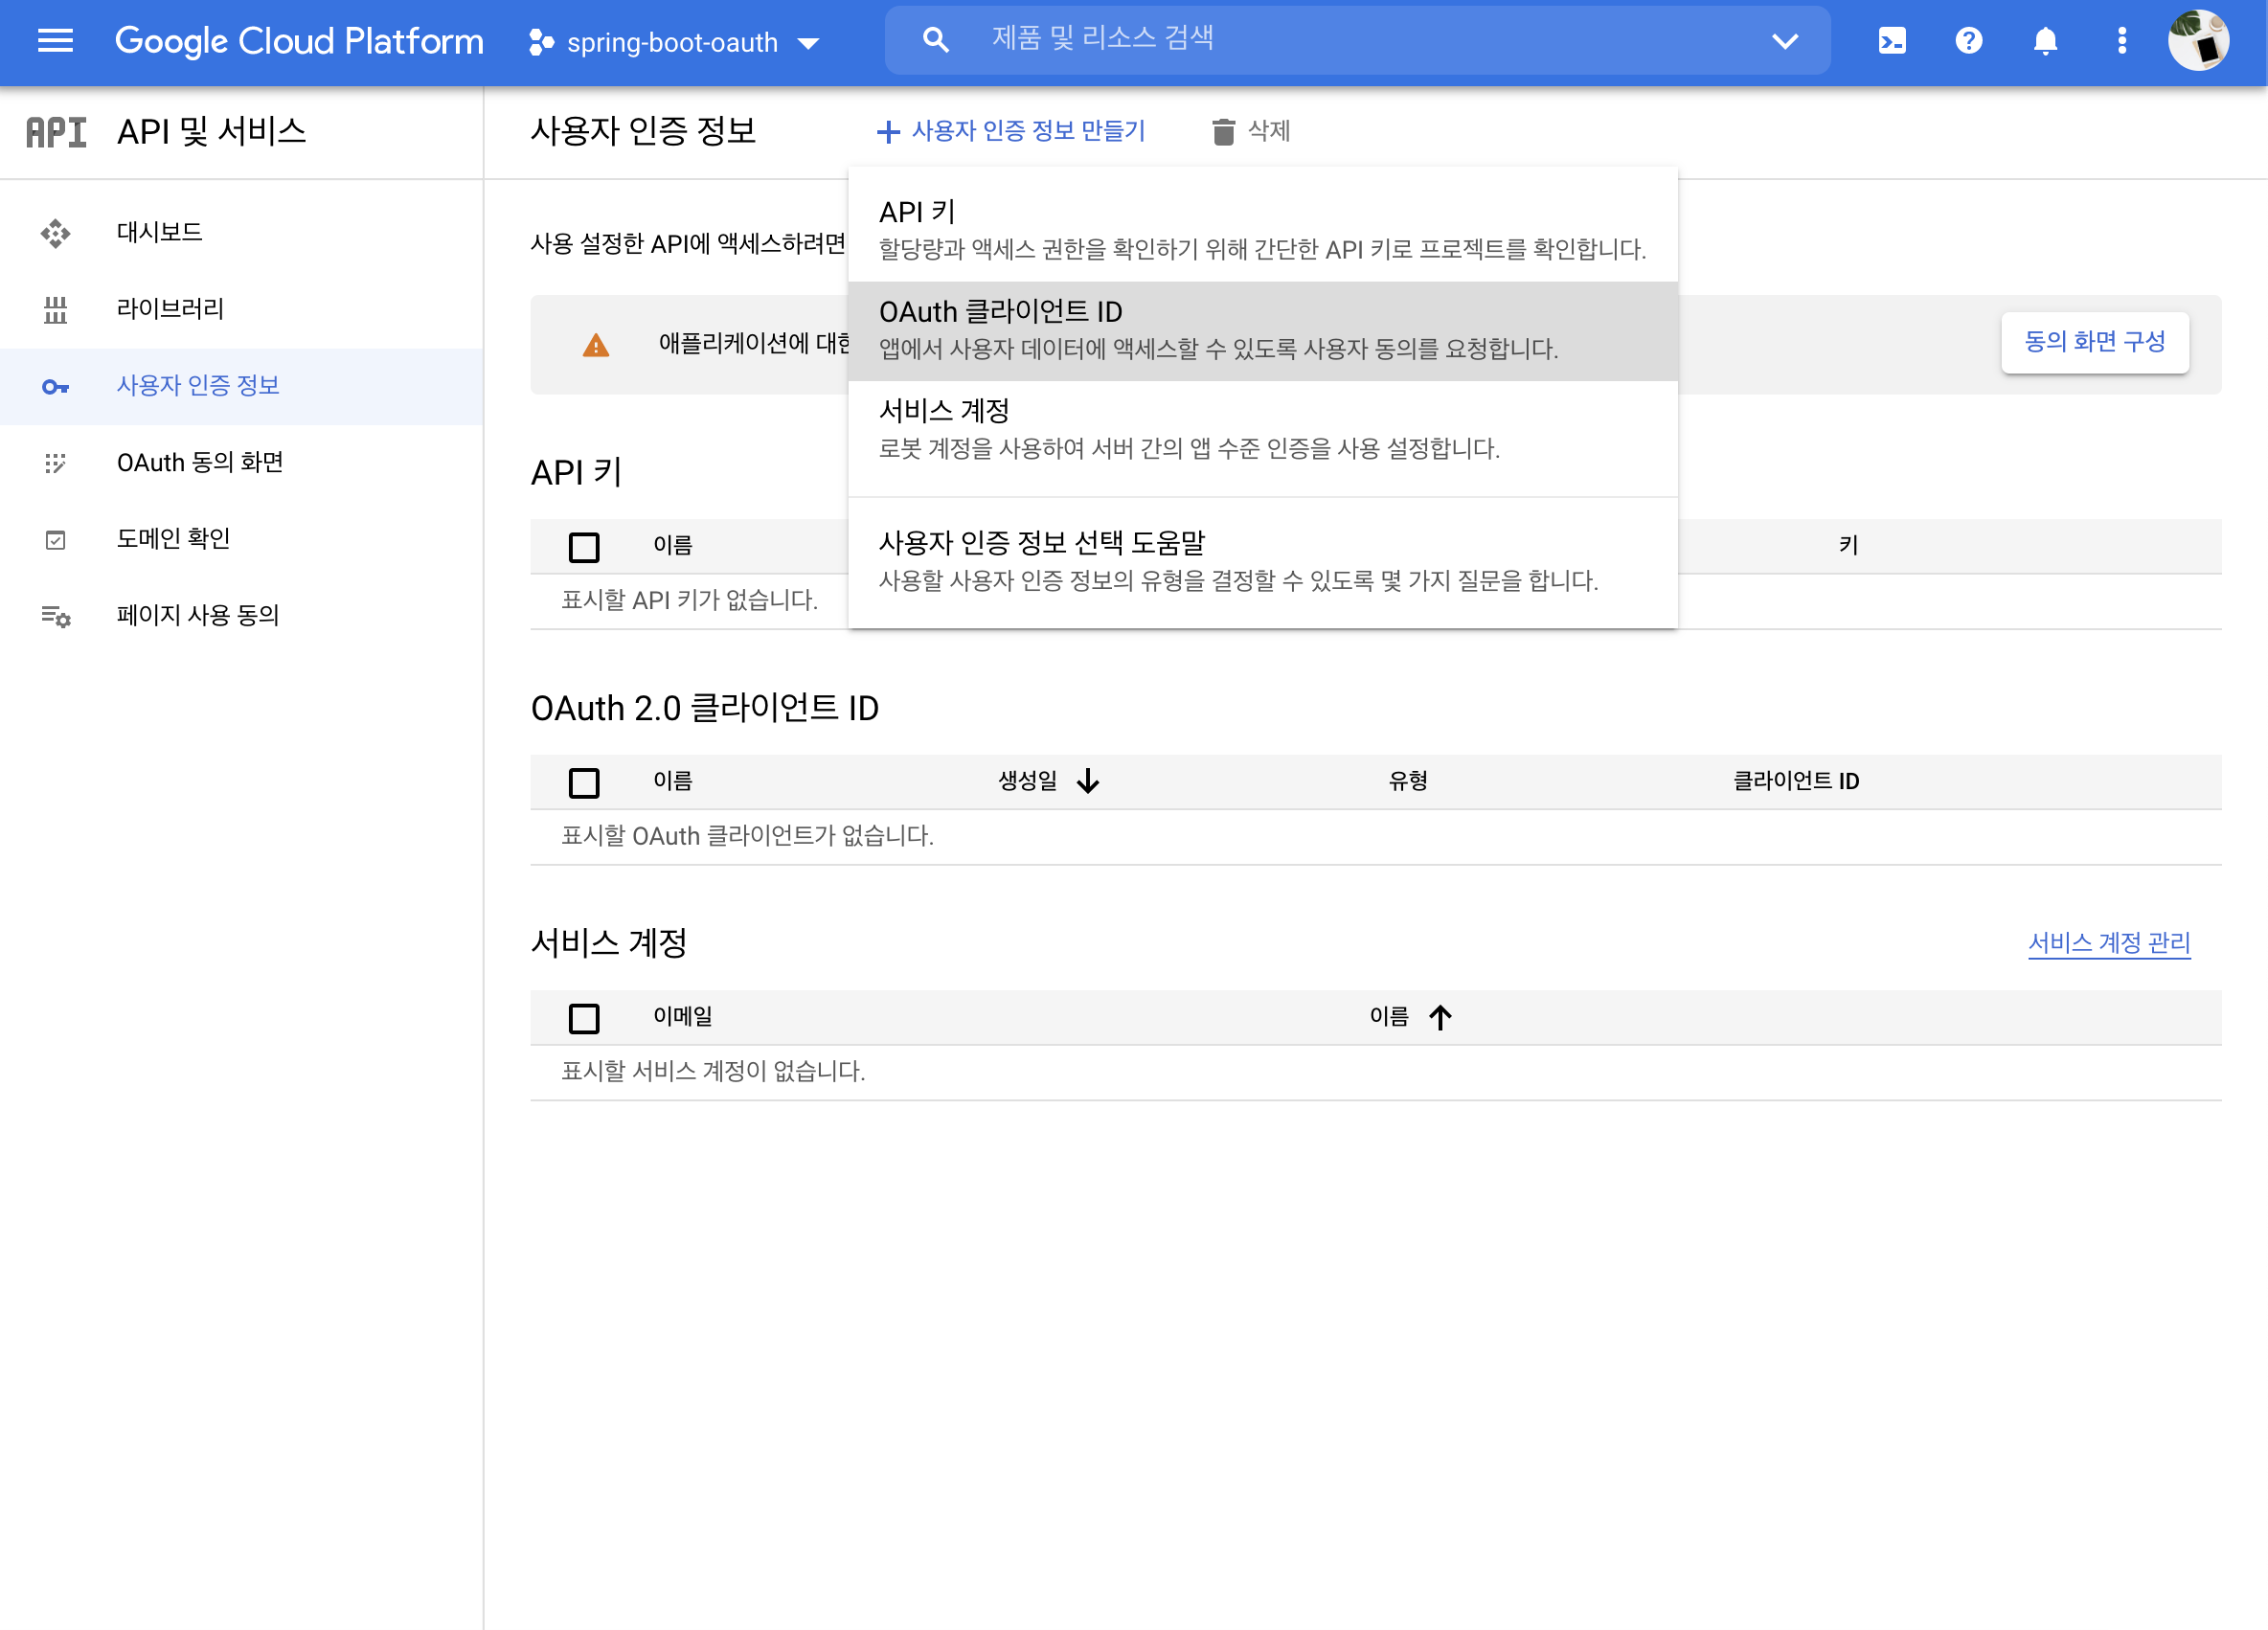
Task: Expand the search bar dropdown chevron
Action: [1785, 41]
